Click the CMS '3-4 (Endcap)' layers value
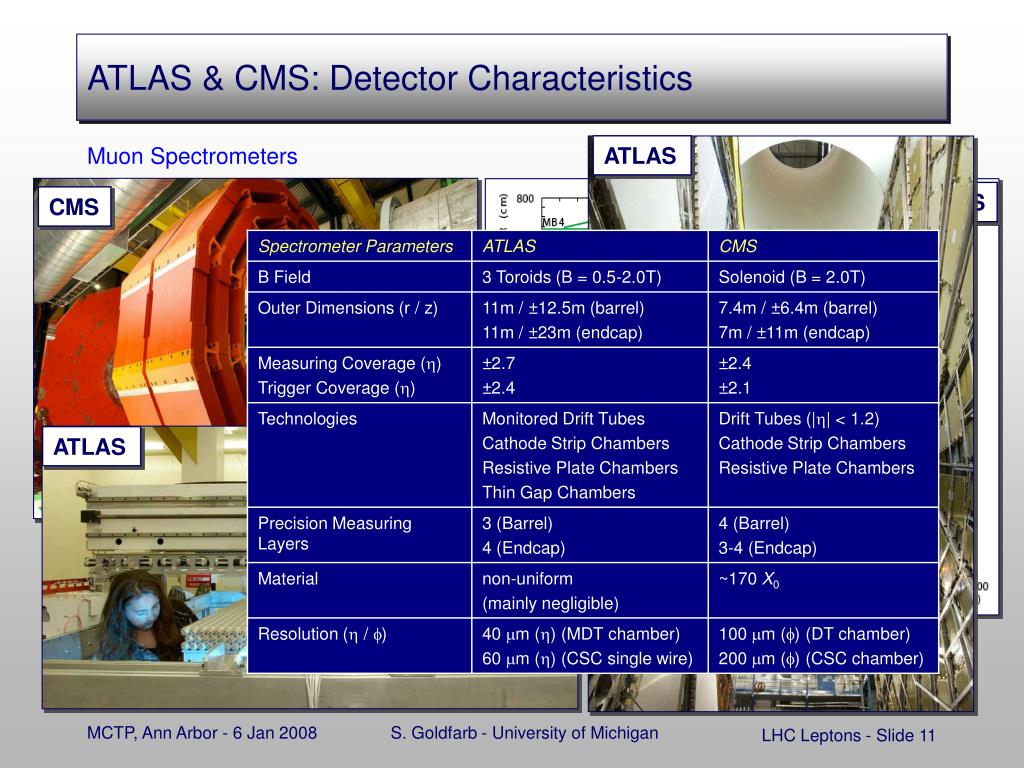The image size is (1024, 768). (x=767, y=548)
